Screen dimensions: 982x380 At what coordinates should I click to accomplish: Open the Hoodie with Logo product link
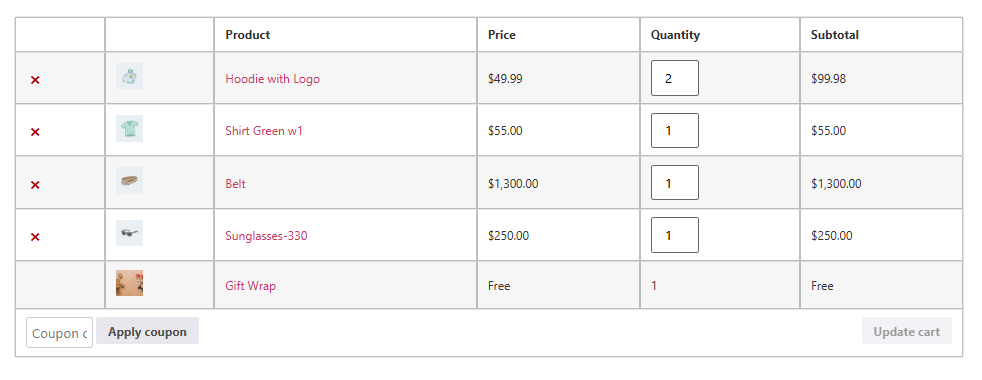click(272, 79)
